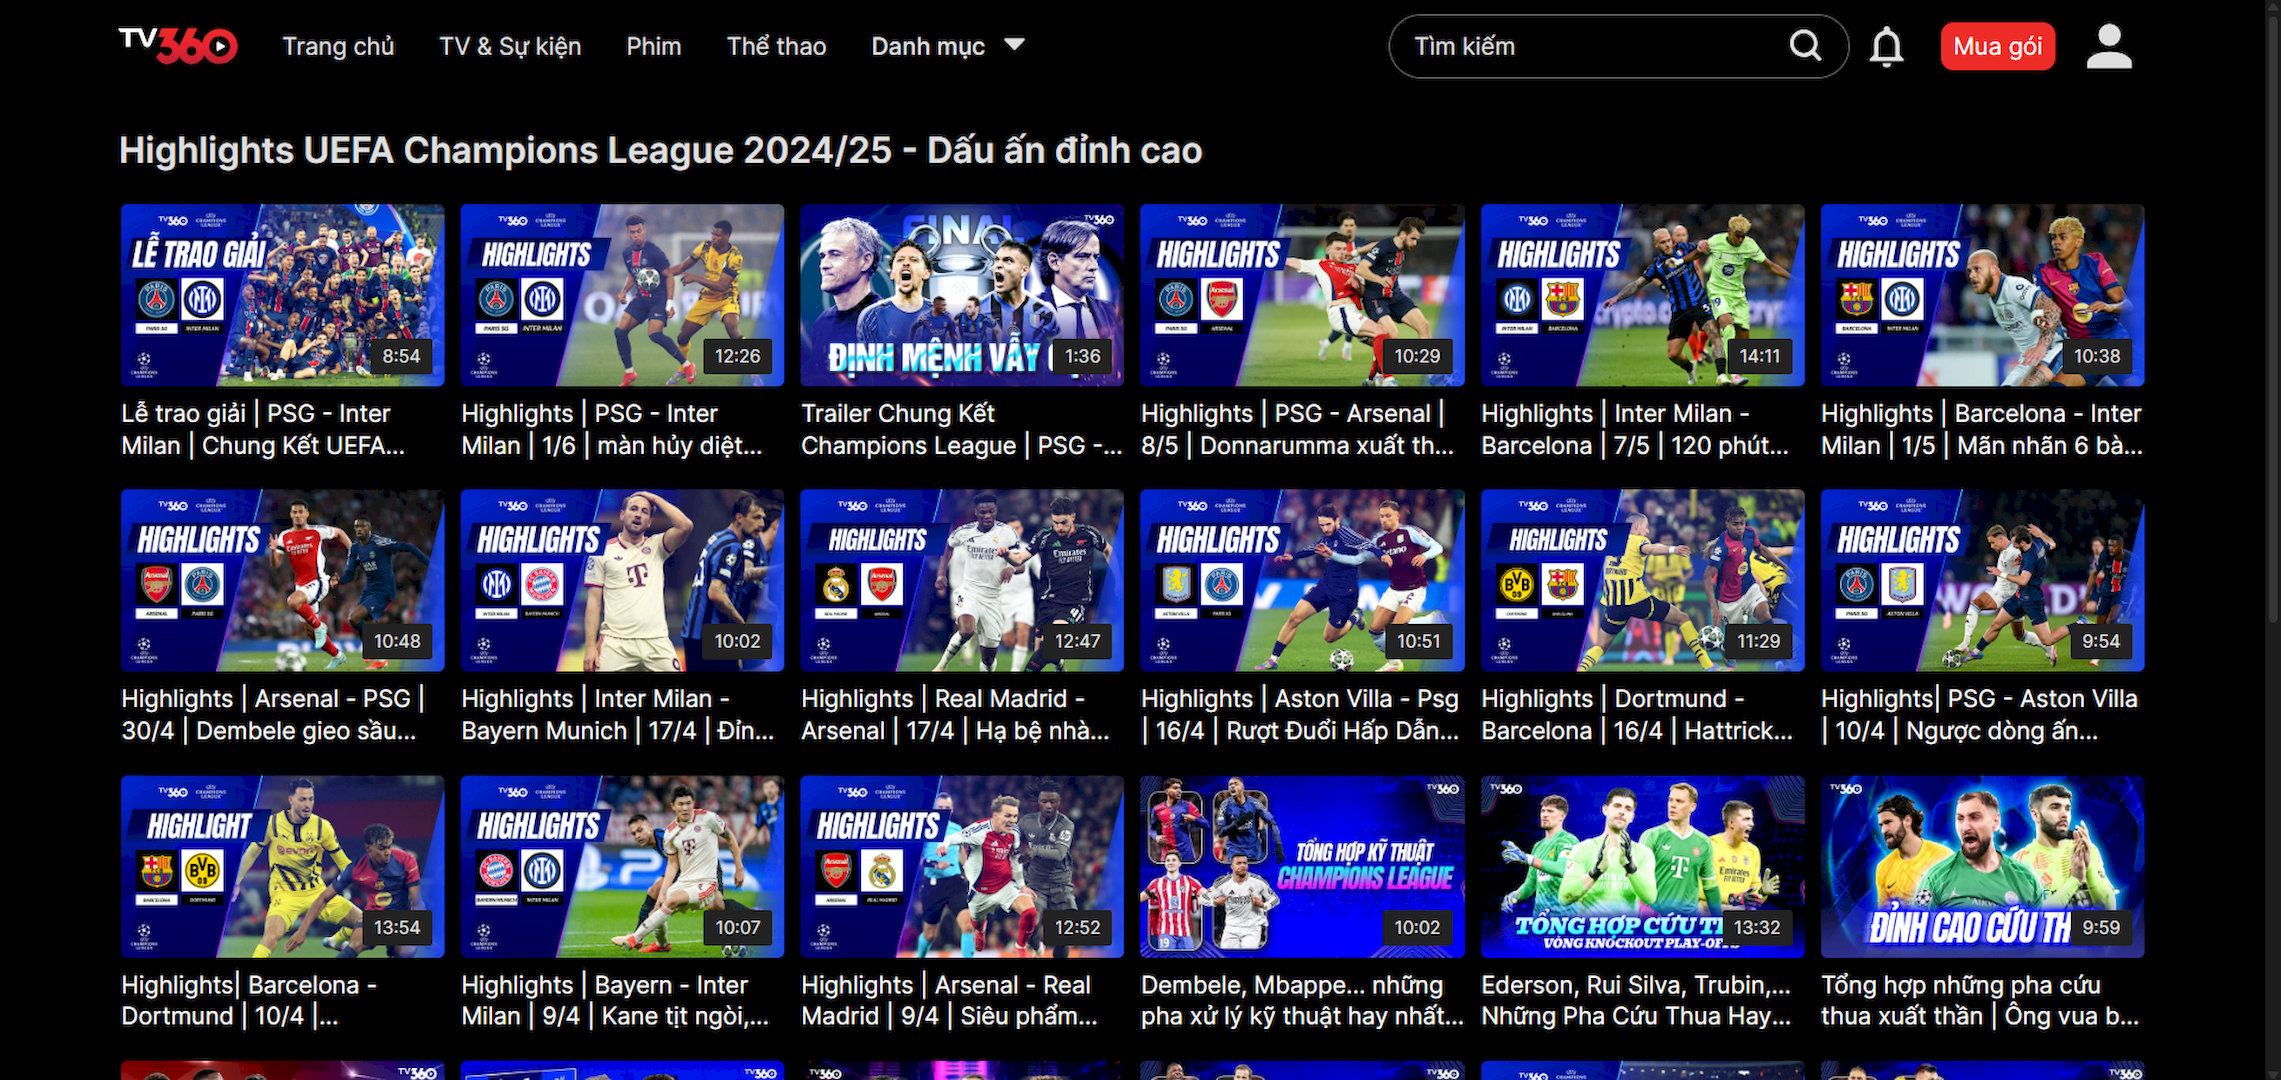Play Tổng hợp kỹ thuật Champions League thumbnail
Screen dimensions: 2281x1080
pyautogui.click(x=1302, y=866)
